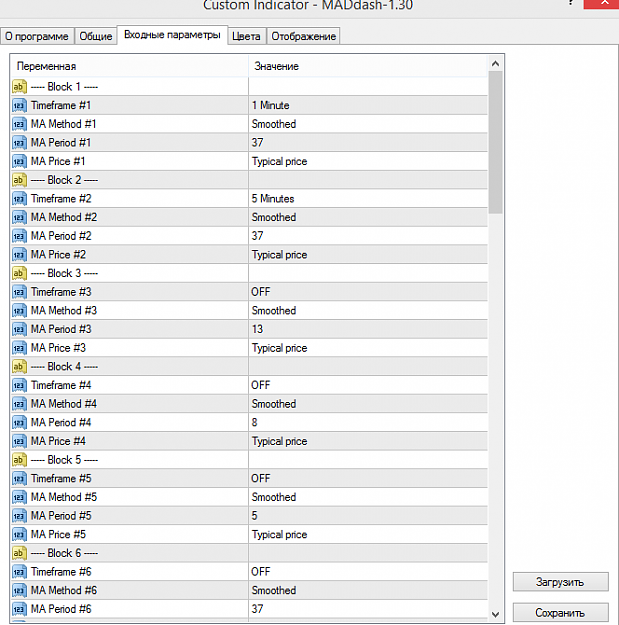This screenshot has width=619, height=625.
Task: Click the numeric icon beside Timeframe #6
Action: (x=19, y=572)
